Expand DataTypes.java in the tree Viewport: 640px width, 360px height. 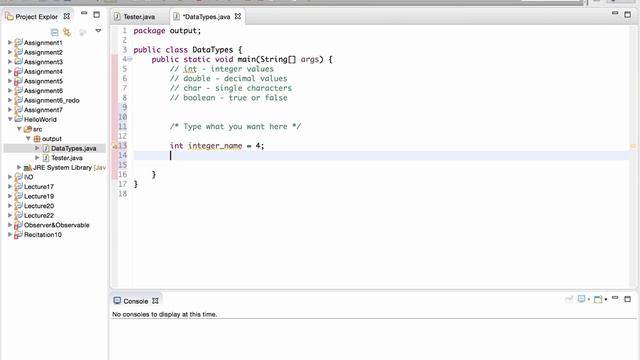pyautogui.click(x=37, y=148)
